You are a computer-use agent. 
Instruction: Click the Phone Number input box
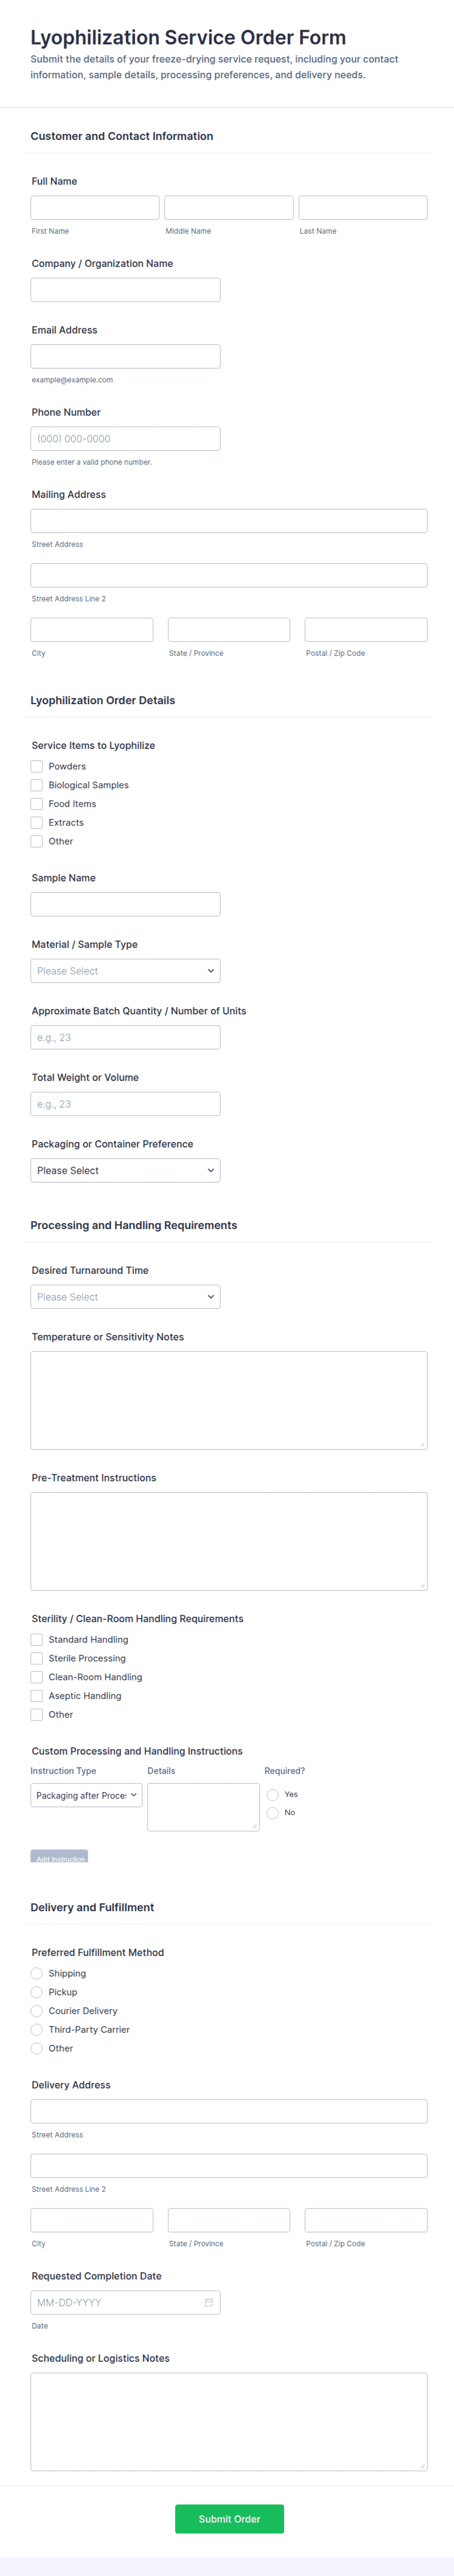[x=125, y=439]
